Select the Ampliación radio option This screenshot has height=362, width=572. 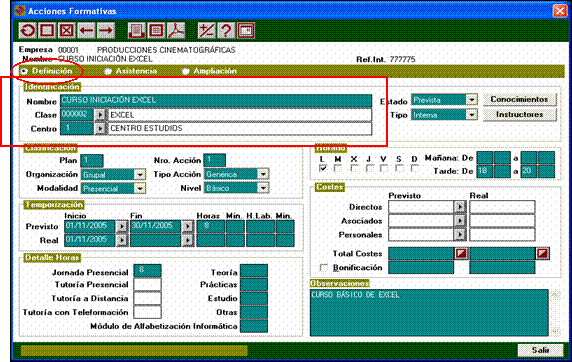[186, 71]
